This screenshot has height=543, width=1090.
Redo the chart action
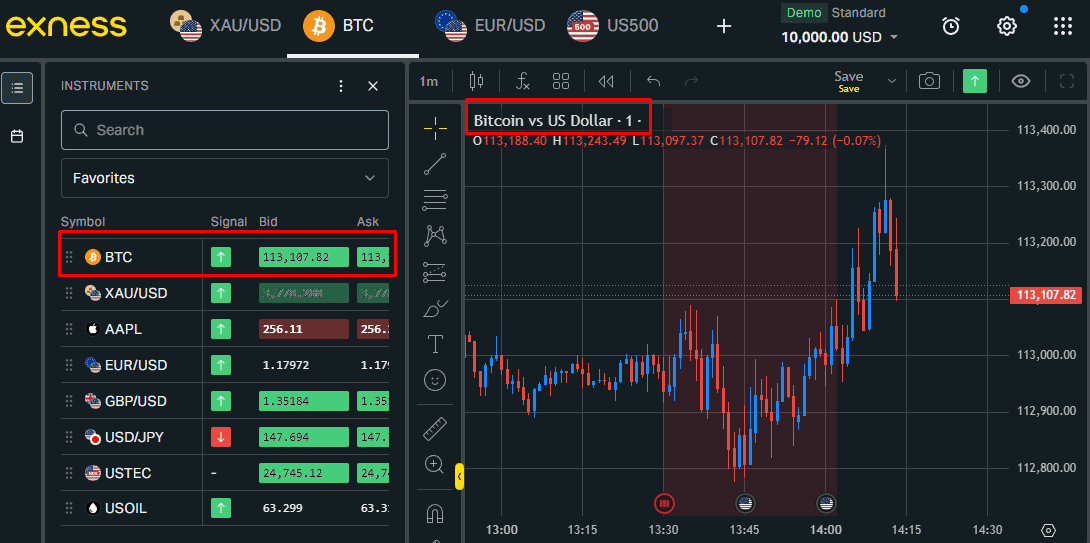691,81
